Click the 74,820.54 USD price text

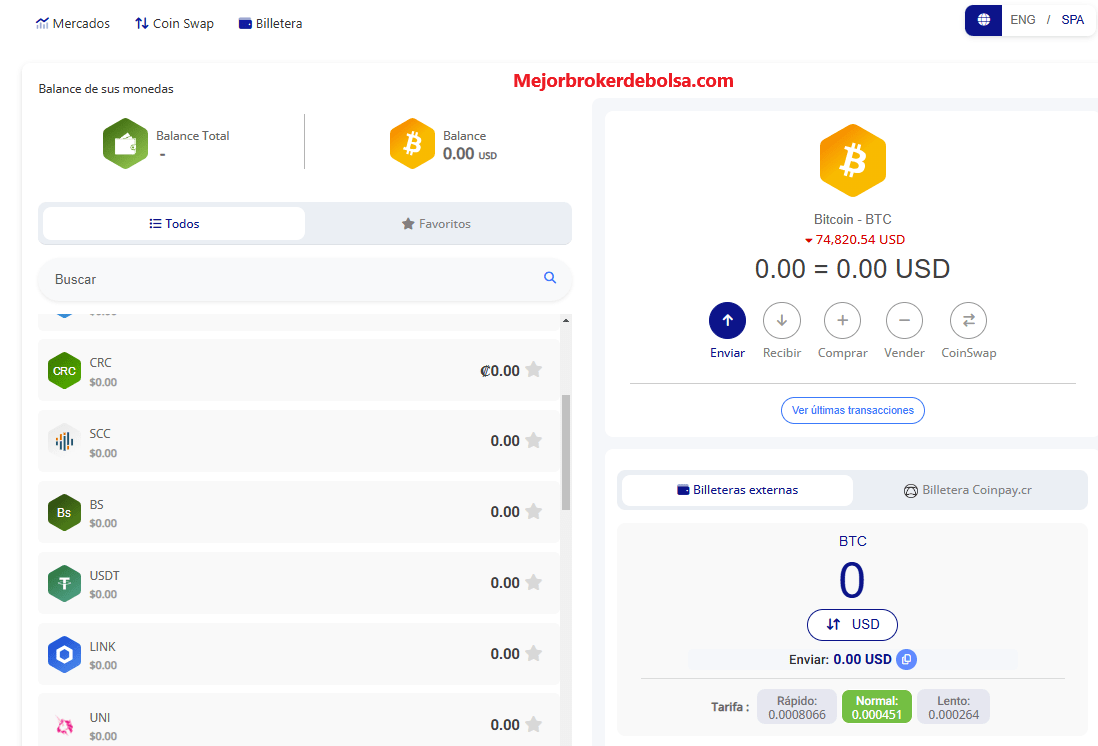click(860, 240)
